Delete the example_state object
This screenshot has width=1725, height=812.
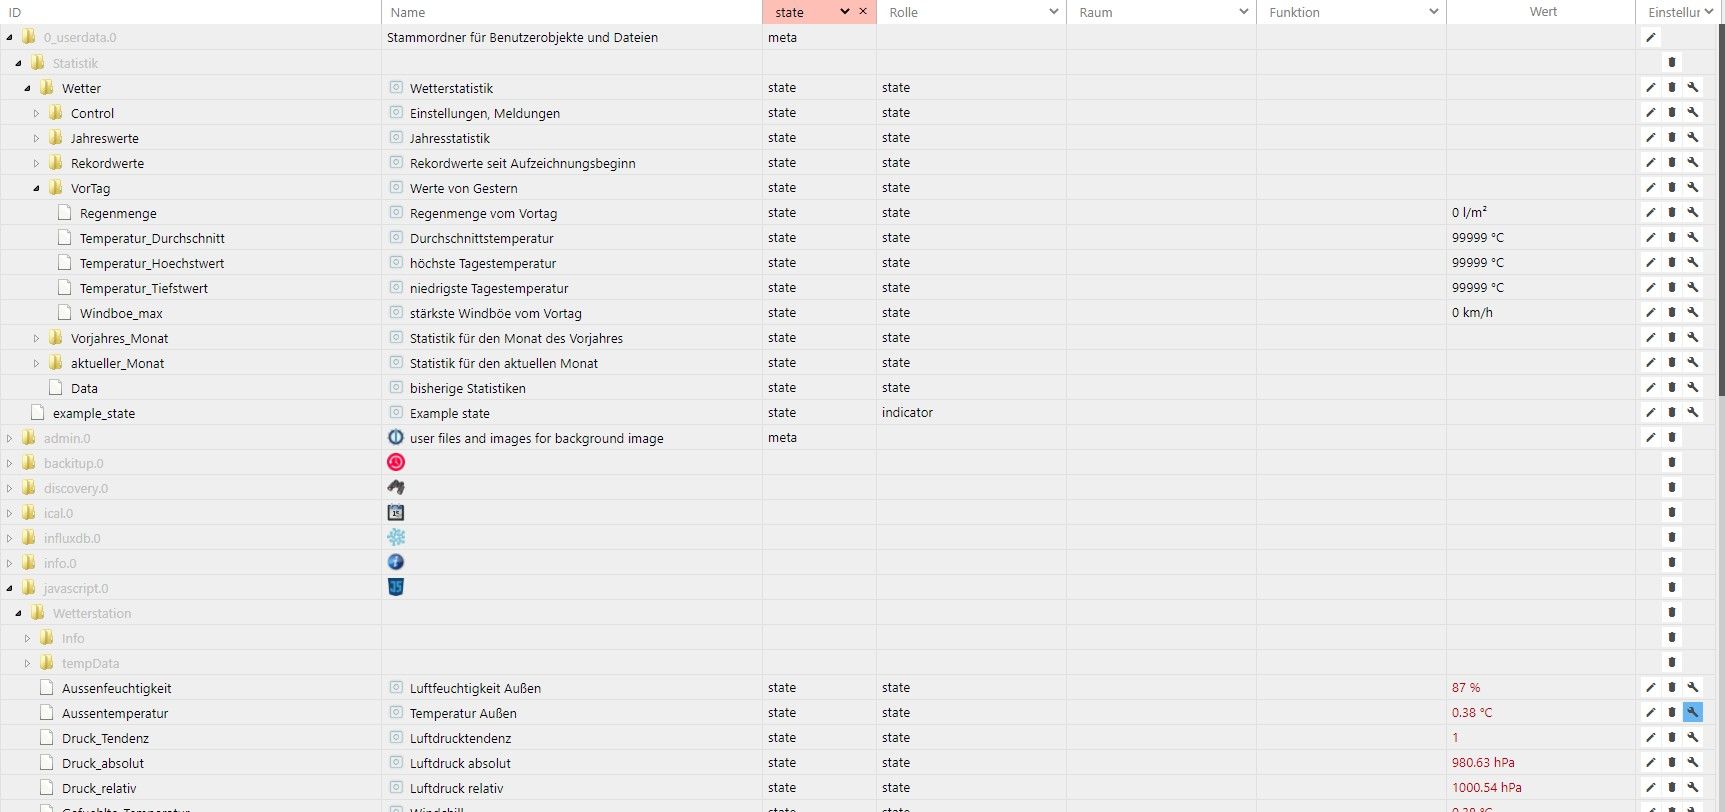click(1672, 413)
